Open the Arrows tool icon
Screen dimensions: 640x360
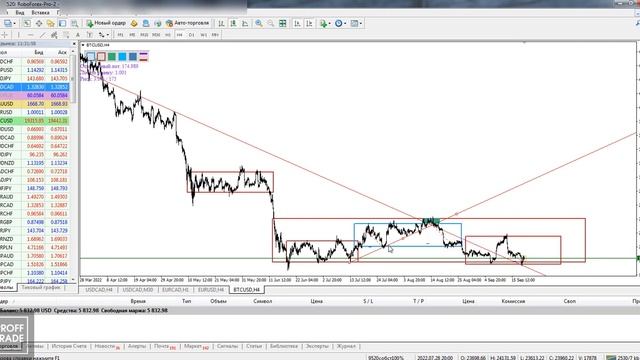(101, 35)
